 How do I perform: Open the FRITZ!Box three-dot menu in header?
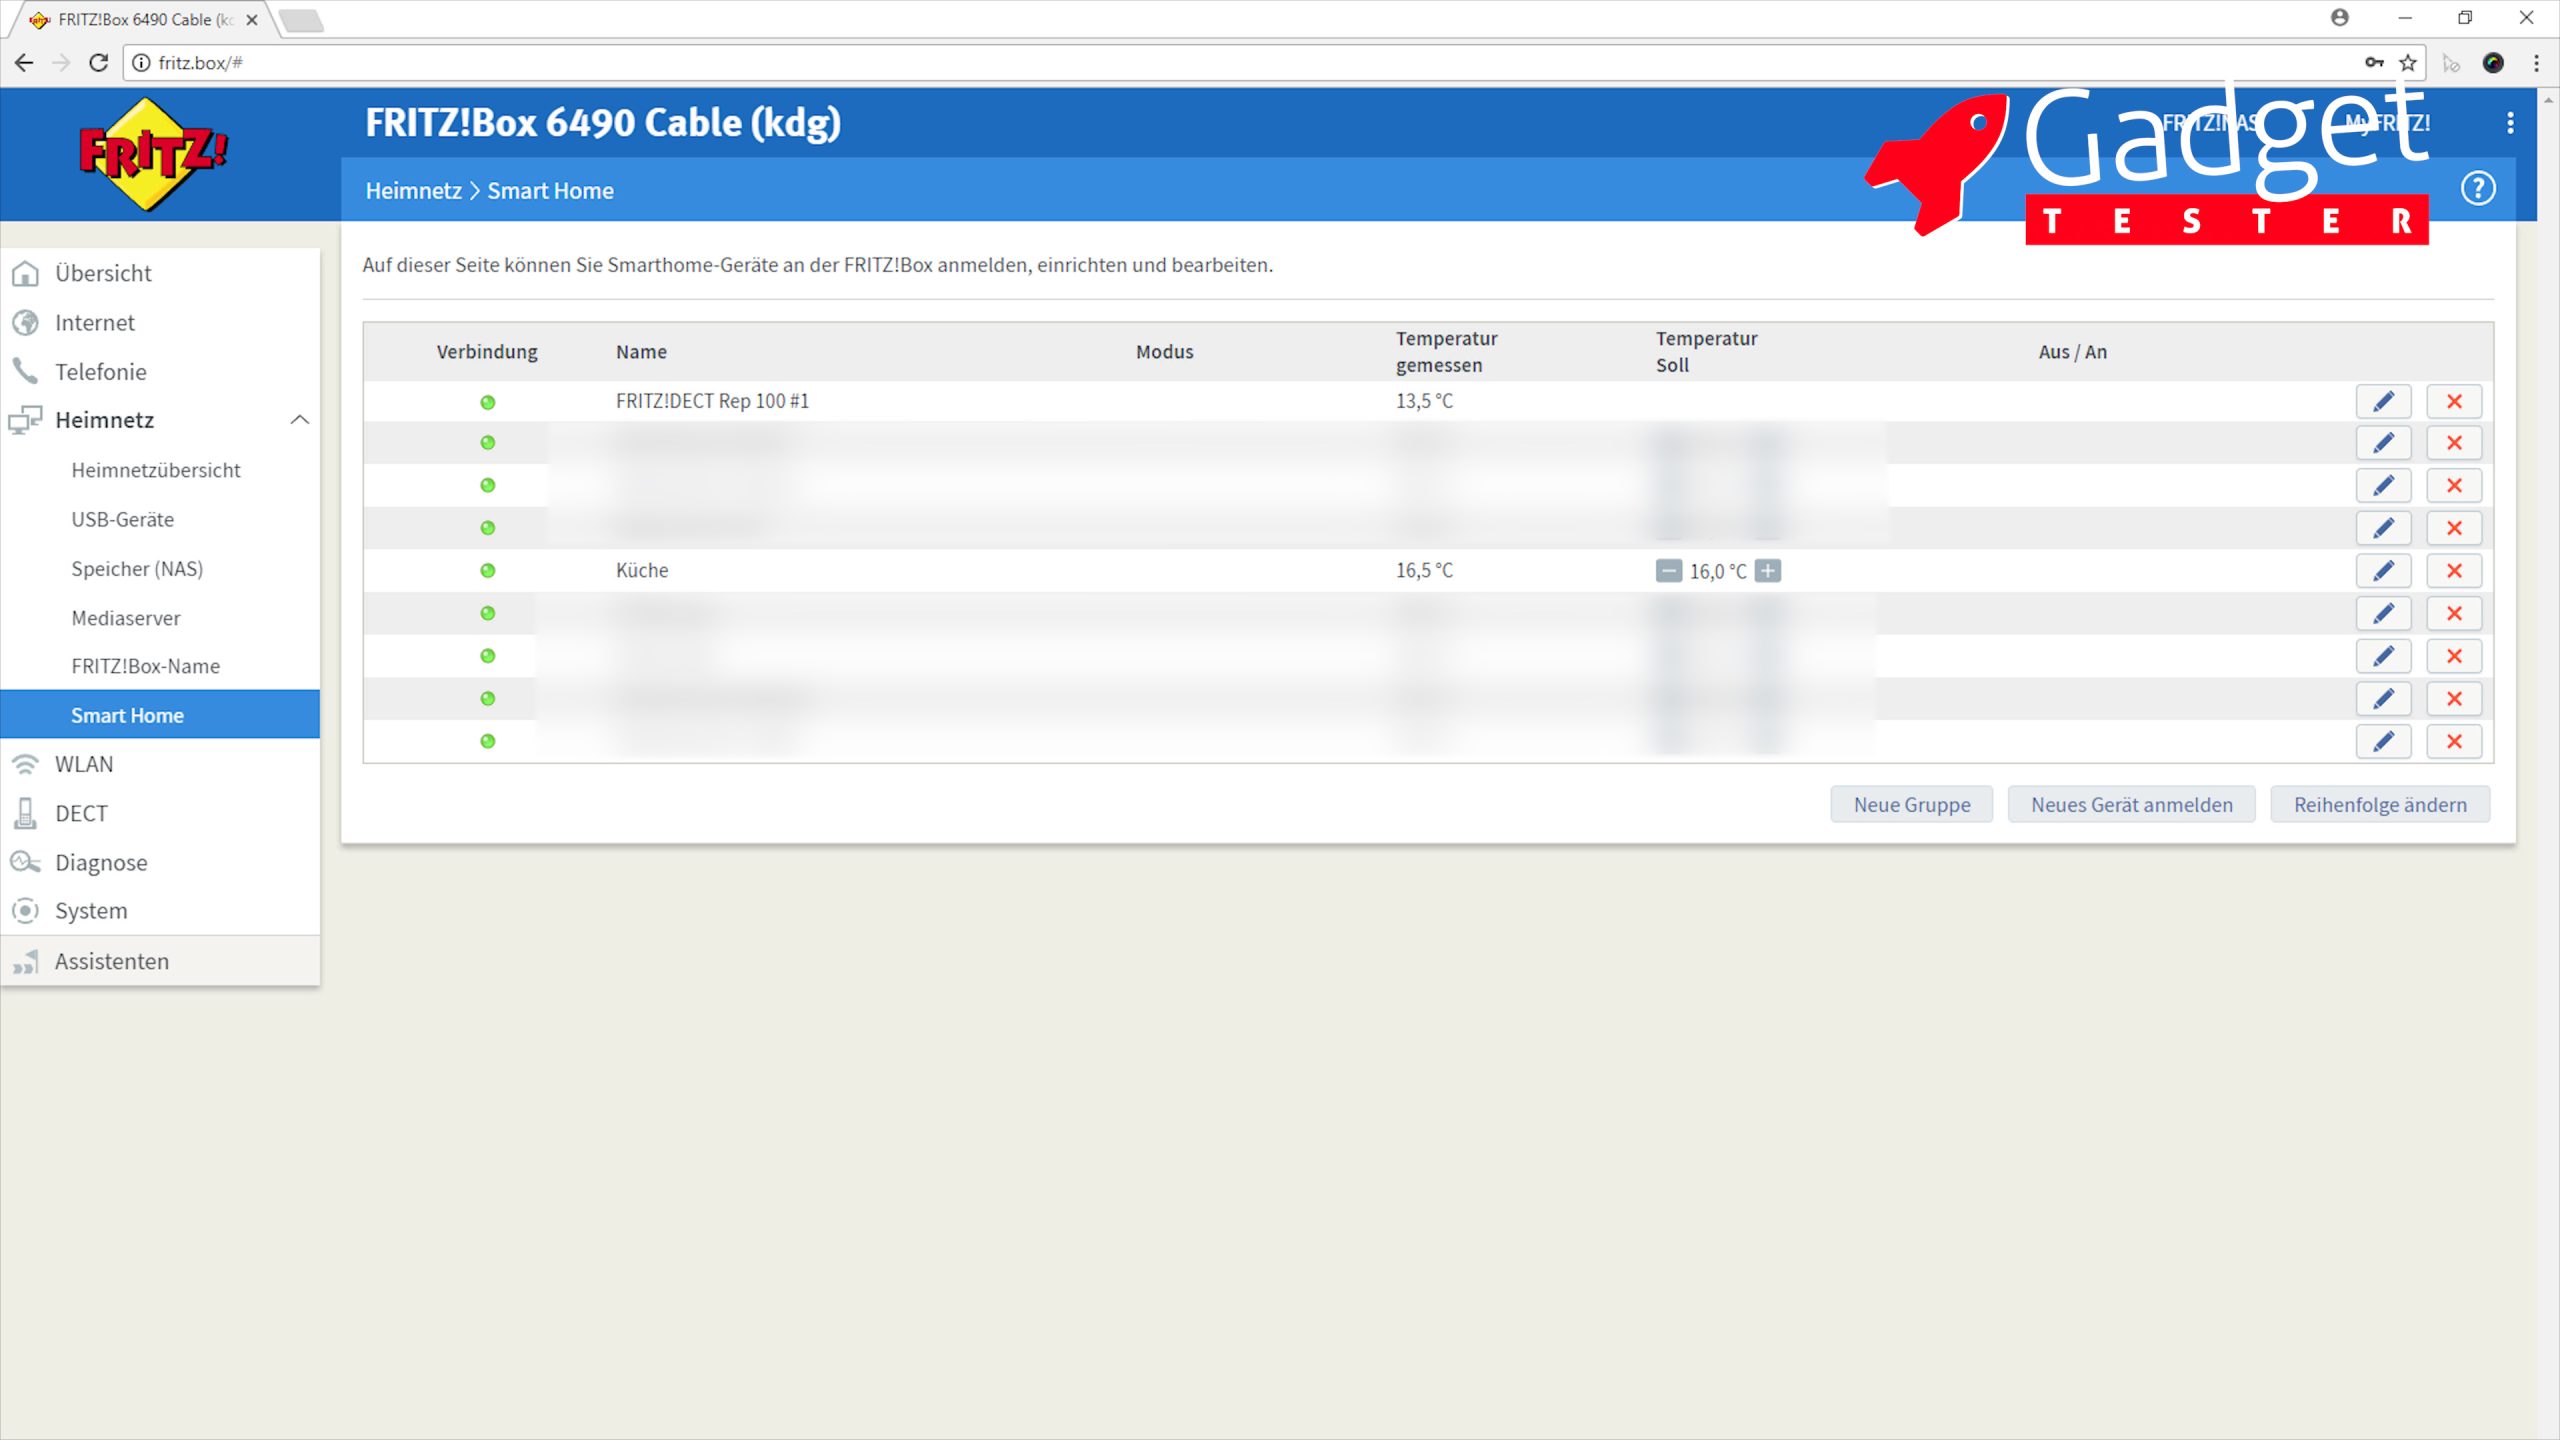point(2509,122)
